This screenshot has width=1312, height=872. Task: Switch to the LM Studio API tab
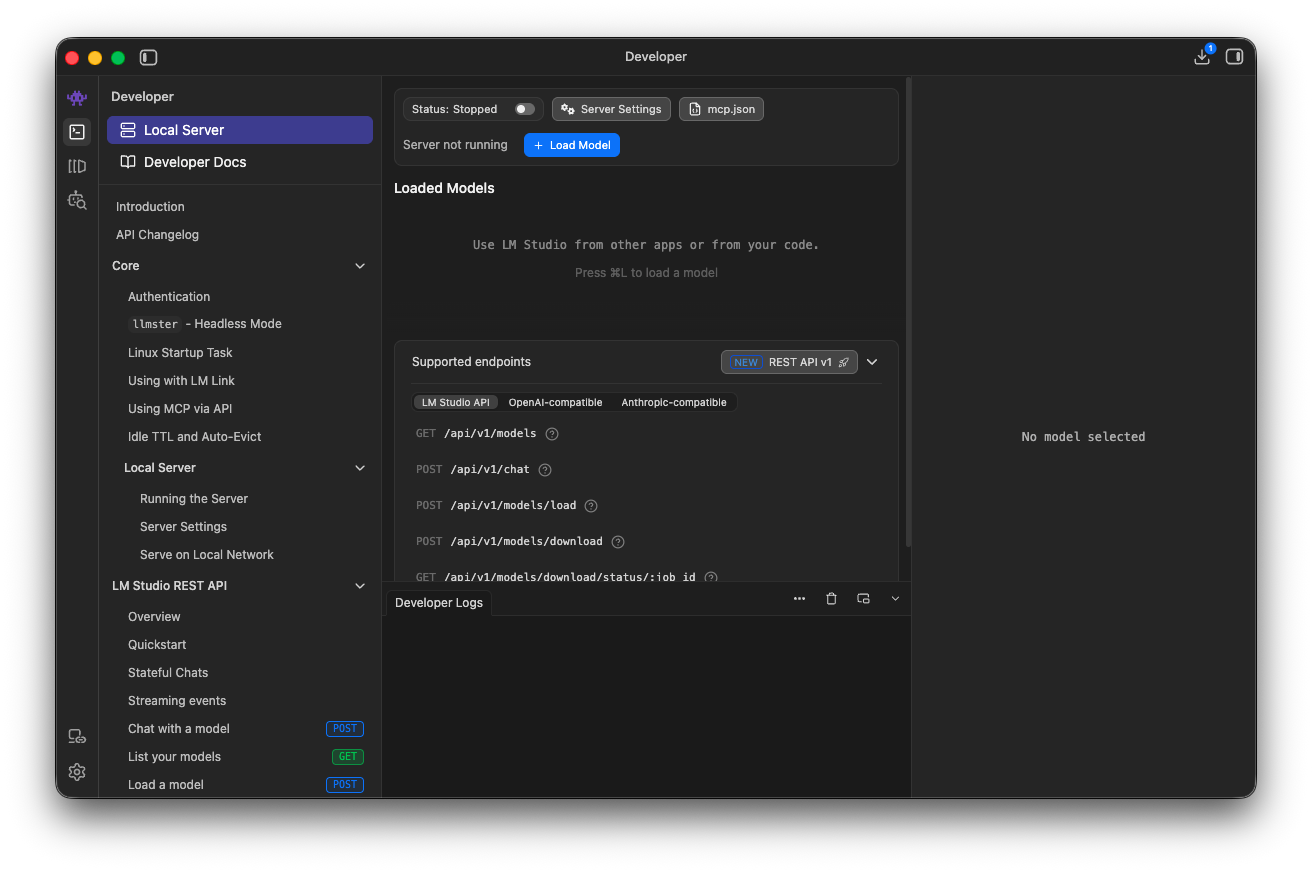tap(456, 402)
